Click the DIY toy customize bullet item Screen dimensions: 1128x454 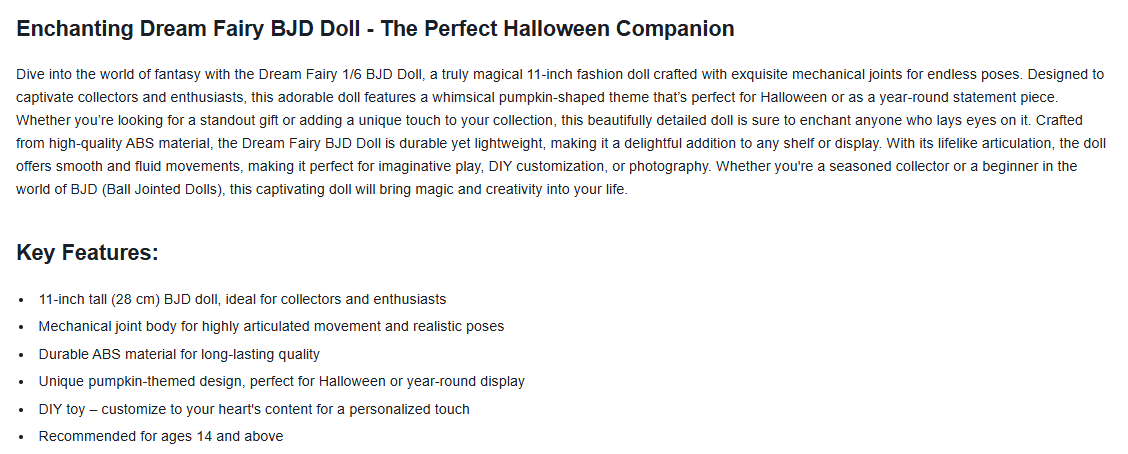tap(254, 409)
